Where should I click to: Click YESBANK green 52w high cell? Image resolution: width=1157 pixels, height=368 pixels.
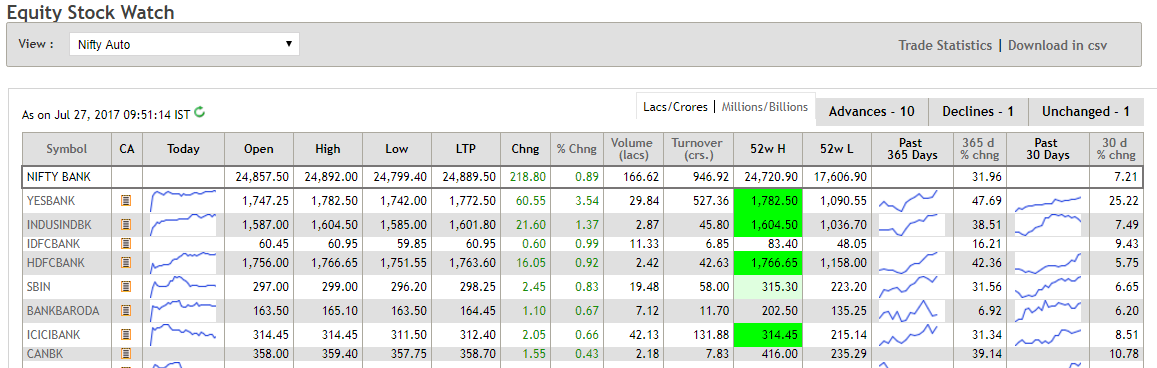click(x=767, y=201)
